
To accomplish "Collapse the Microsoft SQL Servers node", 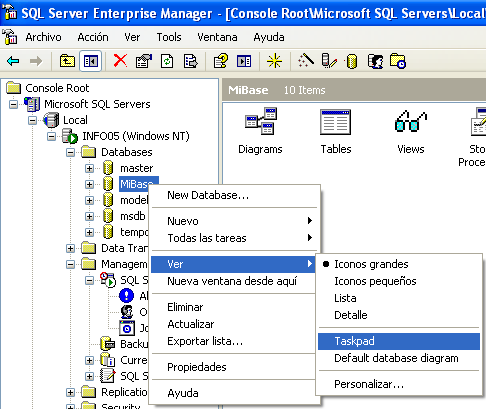I will (13, 104).
